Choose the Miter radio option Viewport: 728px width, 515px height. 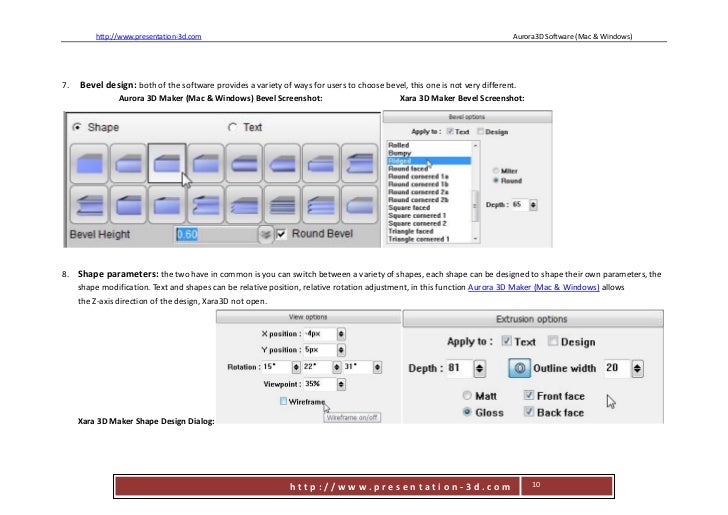496,171
